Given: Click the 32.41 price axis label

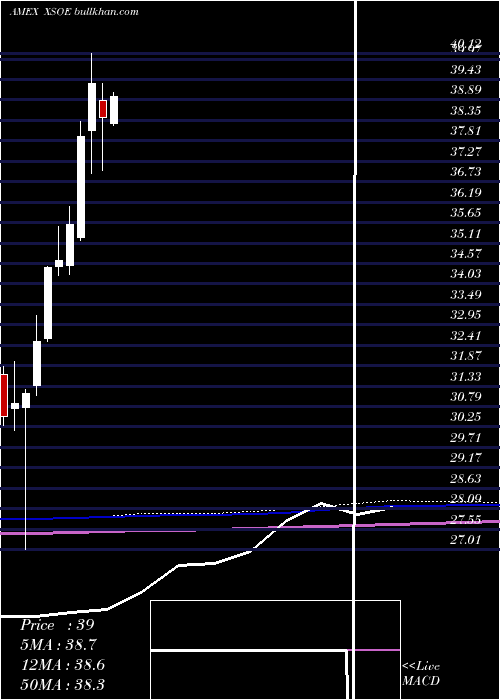Looking at the screenshot, I should tap(466, 335).
